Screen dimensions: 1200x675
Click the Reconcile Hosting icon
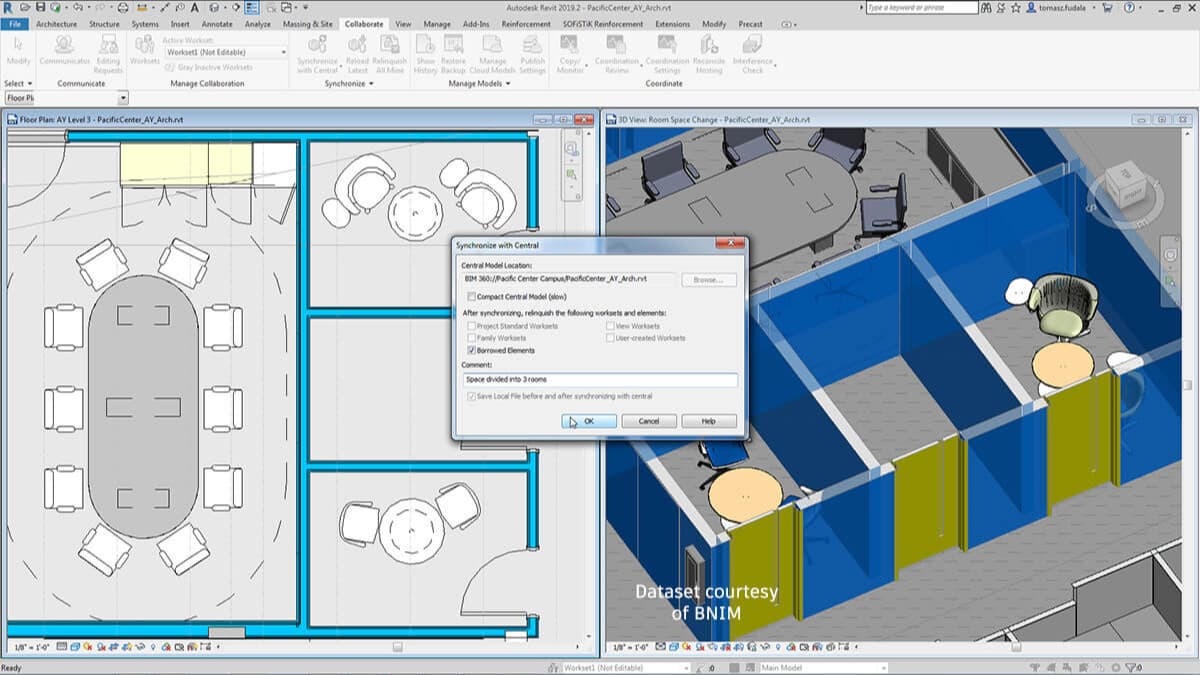tap(709, 45)
